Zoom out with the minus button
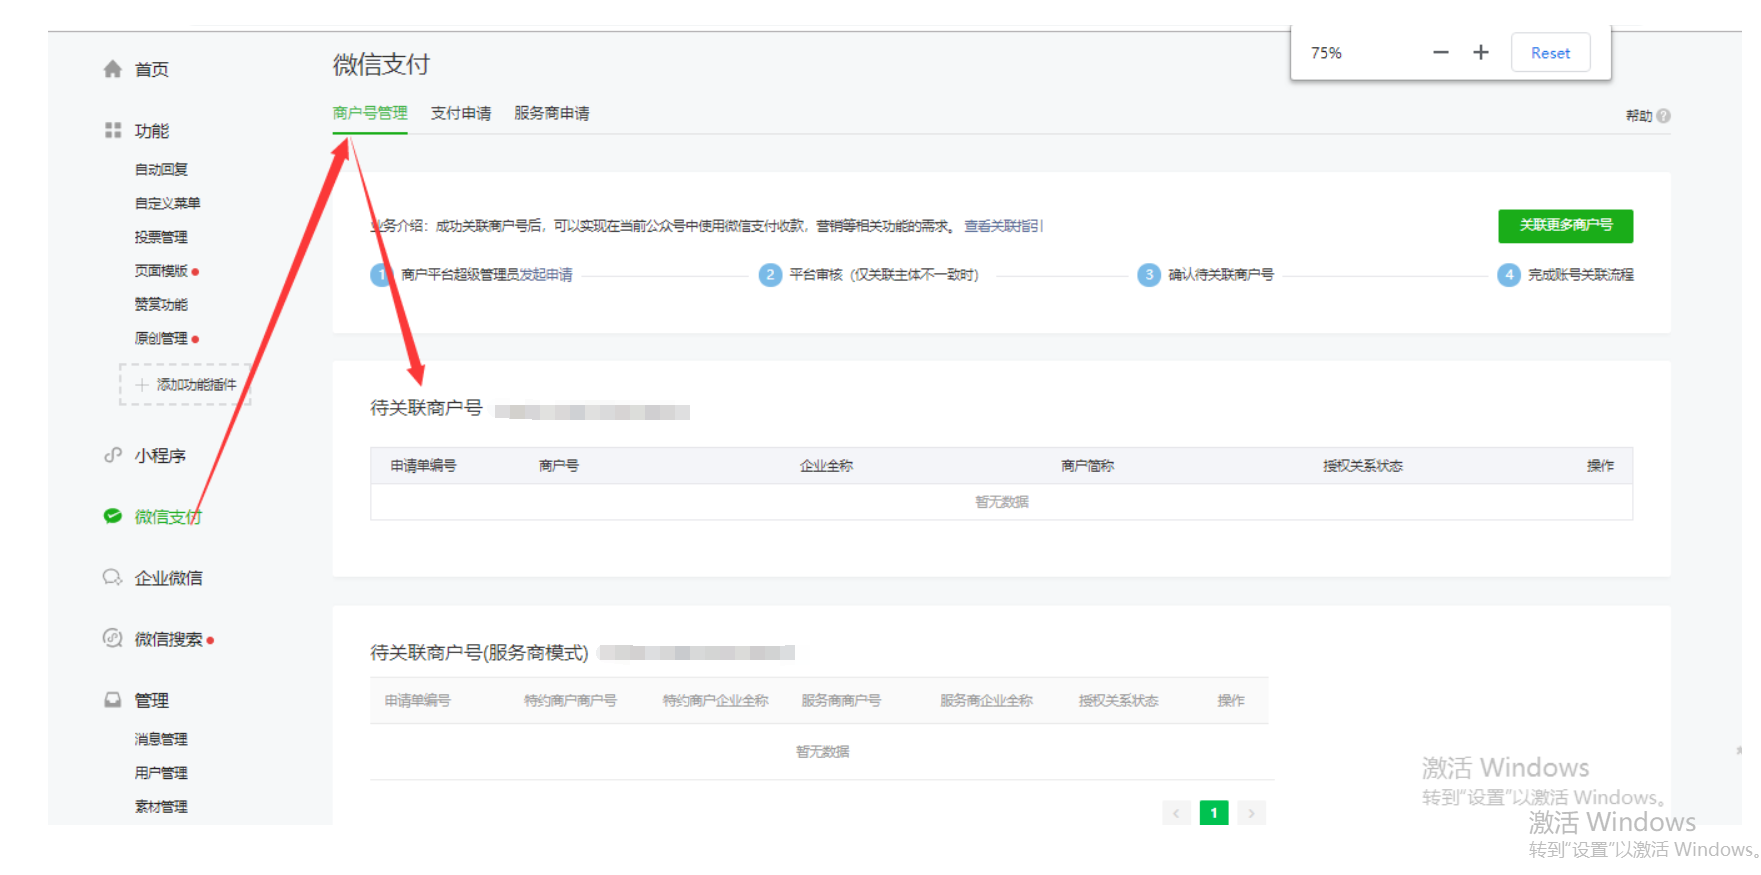This screenshot has height=875, width=1761. tap(1440, 53)
